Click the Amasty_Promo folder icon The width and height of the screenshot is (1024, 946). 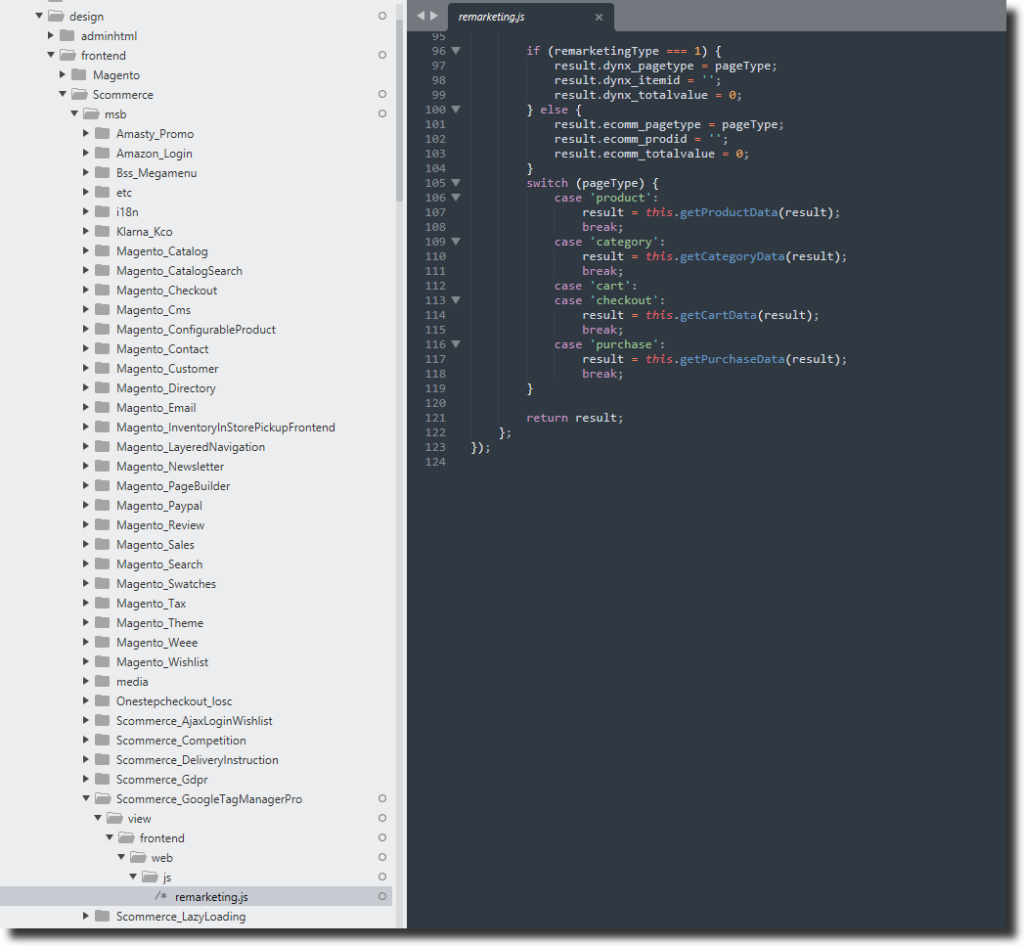point(102,134)
